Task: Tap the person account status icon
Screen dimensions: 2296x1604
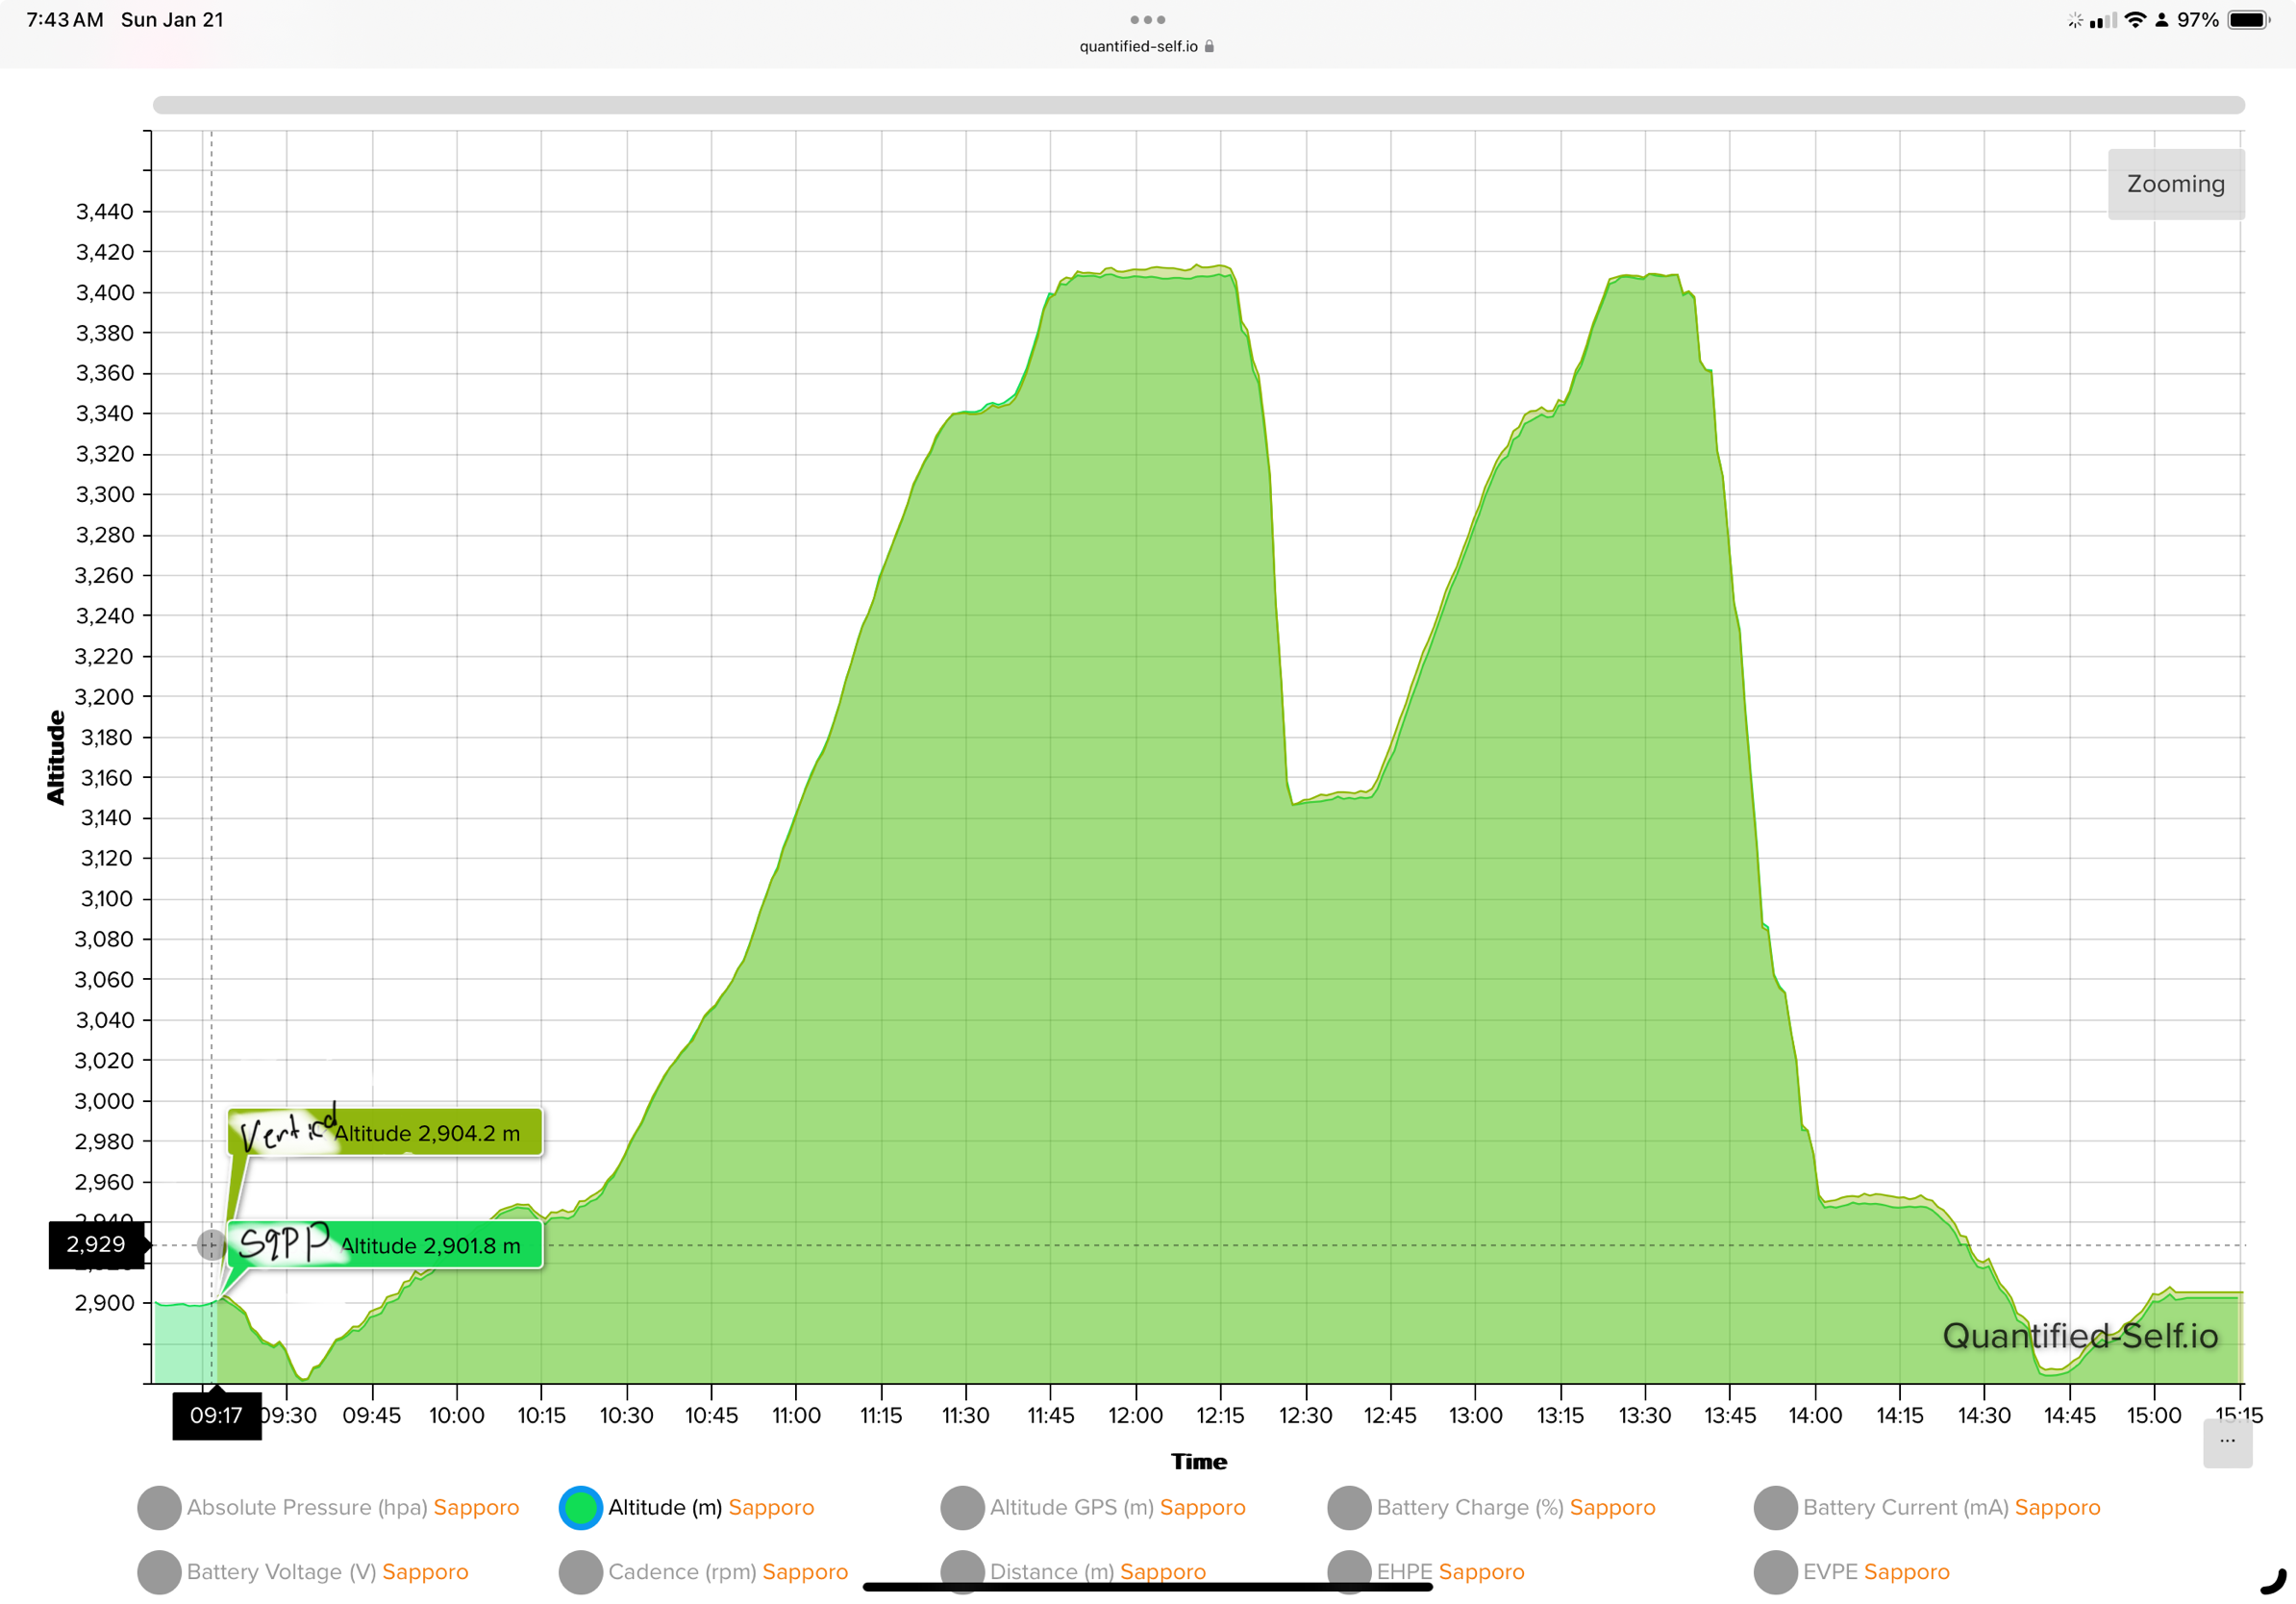Action: click(2161, 20)
